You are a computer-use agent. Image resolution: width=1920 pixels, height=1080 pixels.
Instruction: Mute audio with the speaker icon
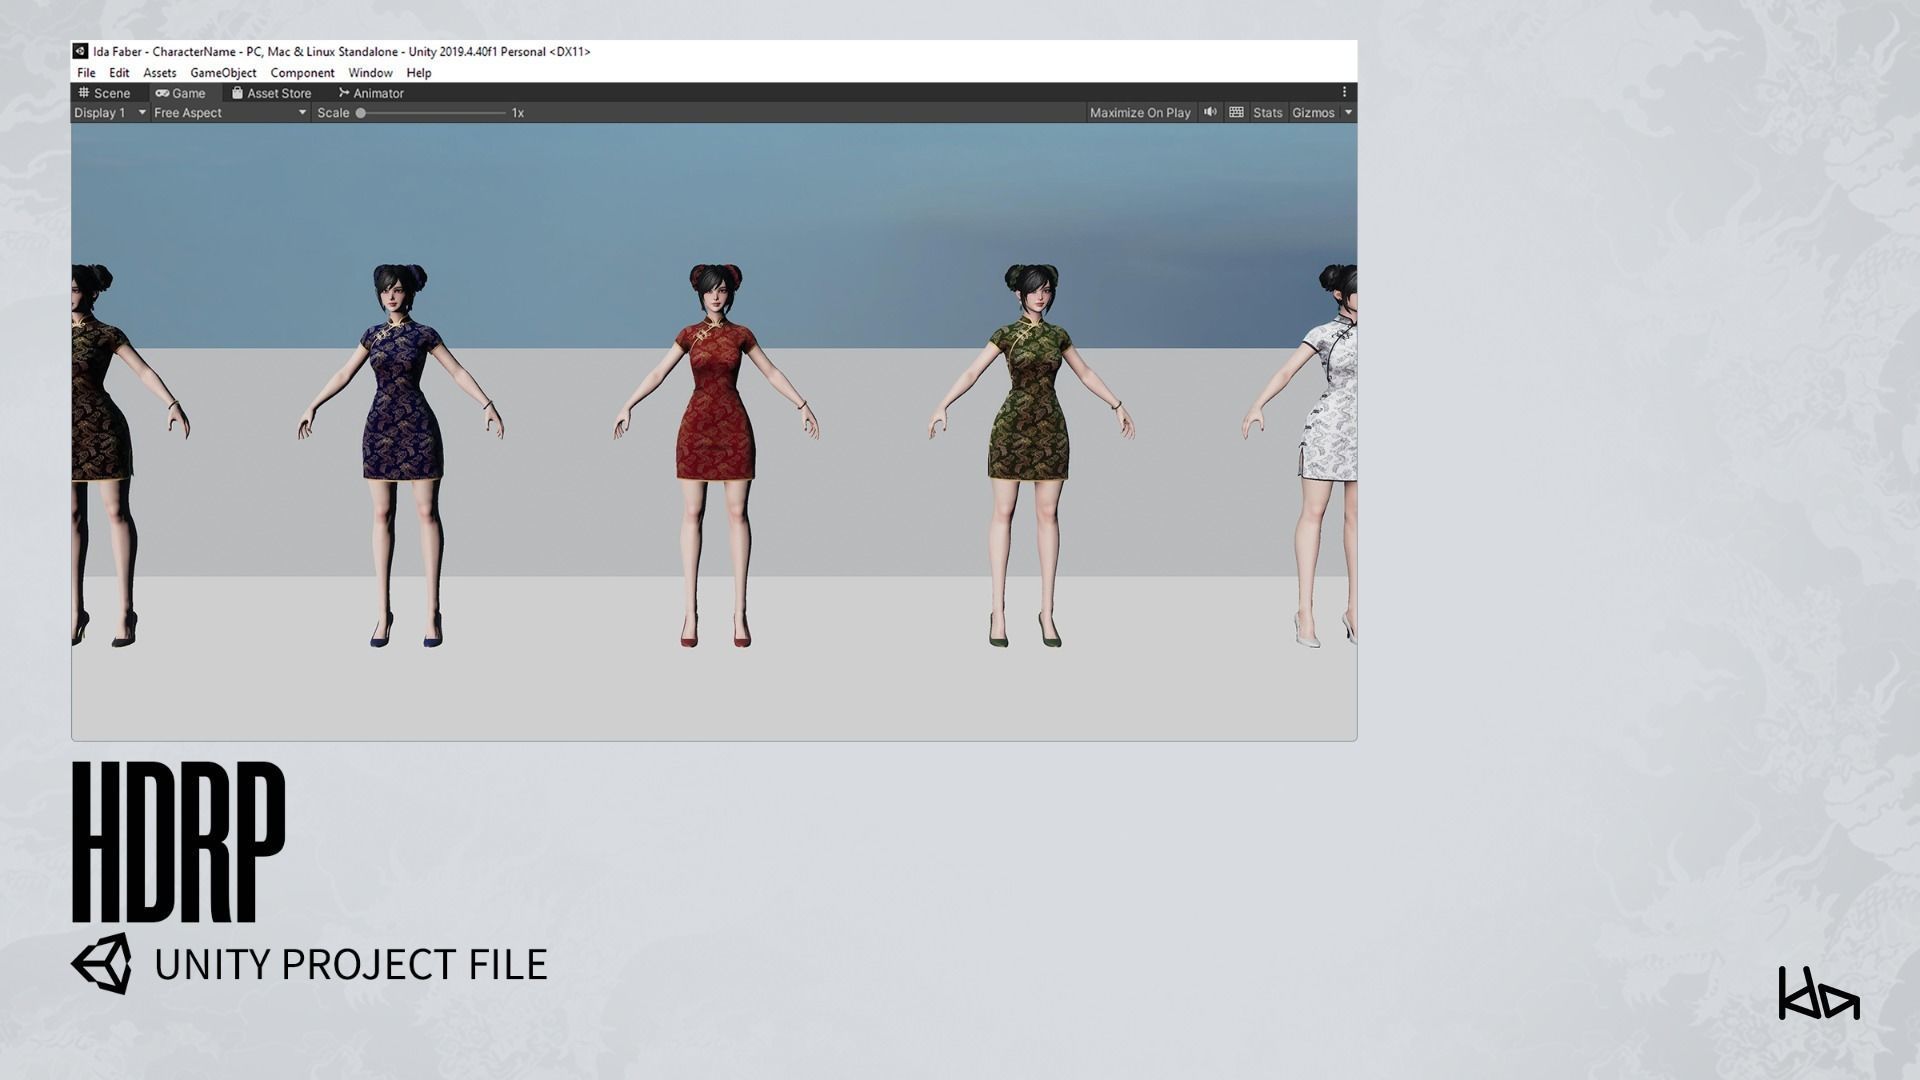(1210, 112)
